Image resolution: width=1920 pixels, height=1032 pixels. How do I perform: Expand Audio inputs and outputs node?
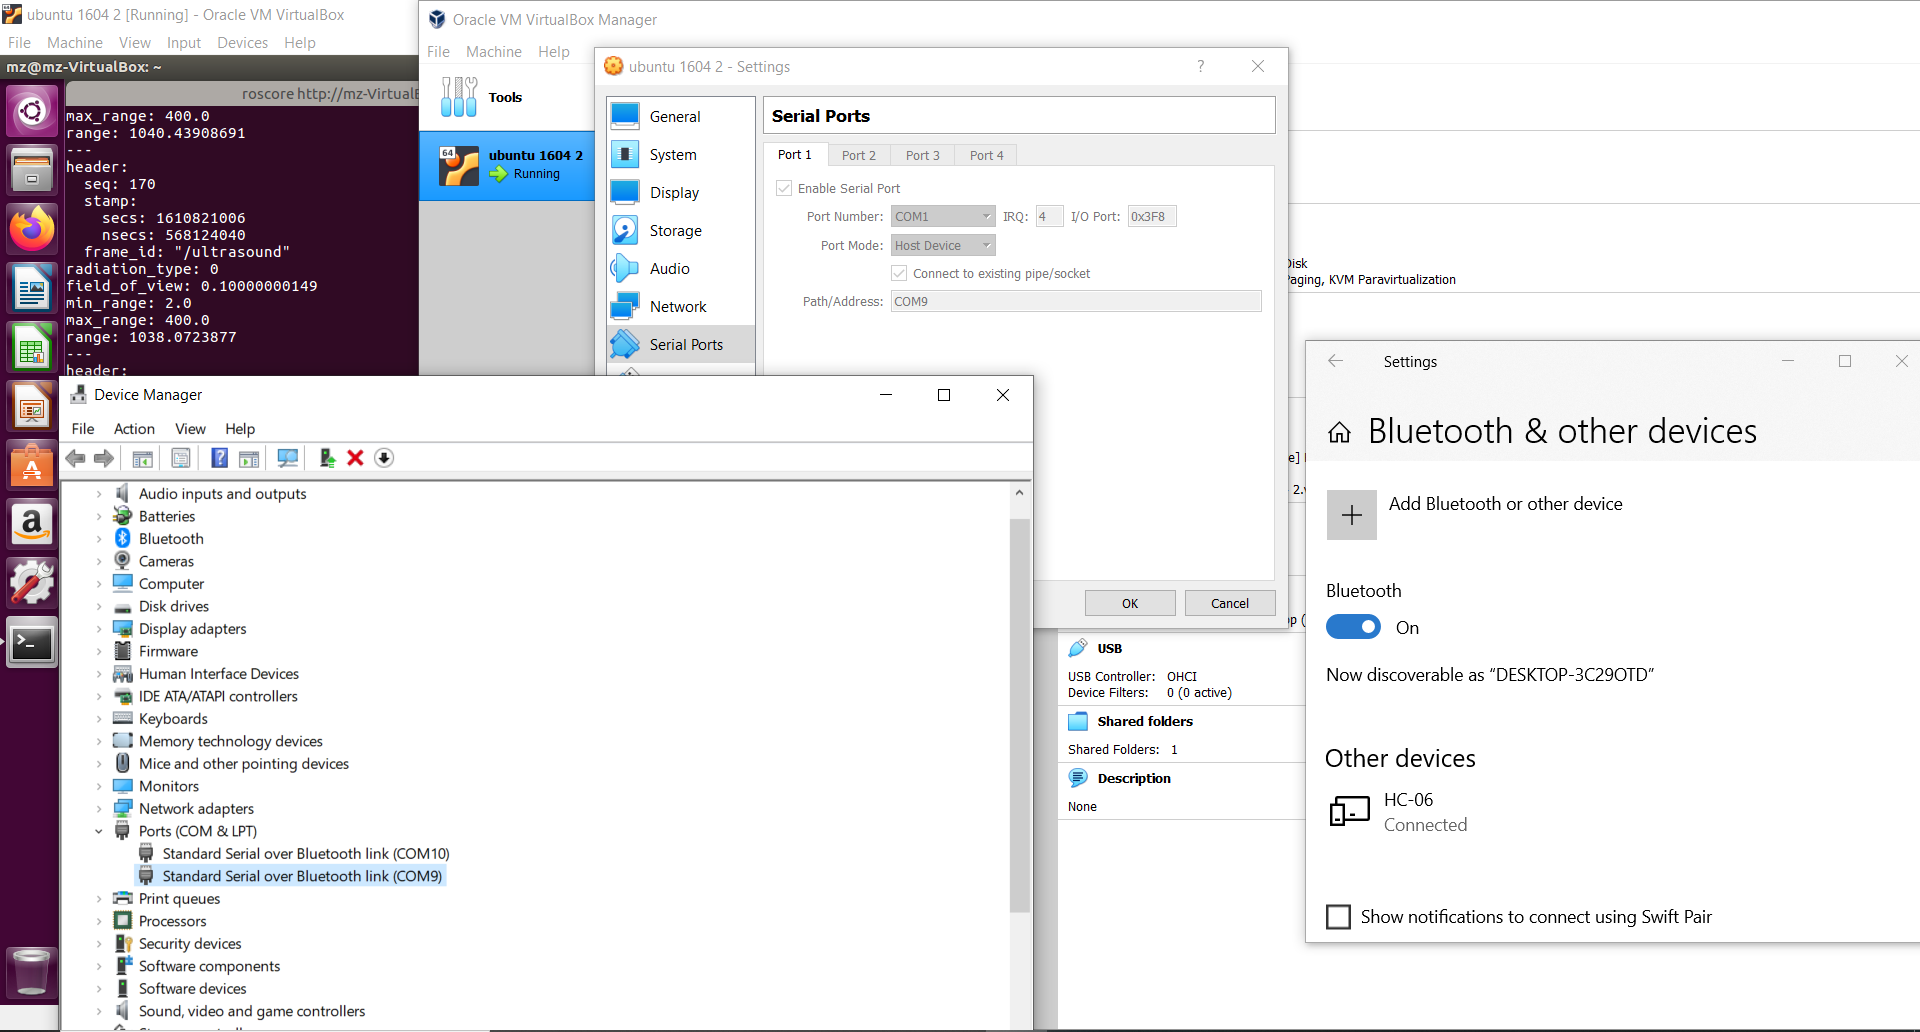pyautogui.click(x=99, y=494)
